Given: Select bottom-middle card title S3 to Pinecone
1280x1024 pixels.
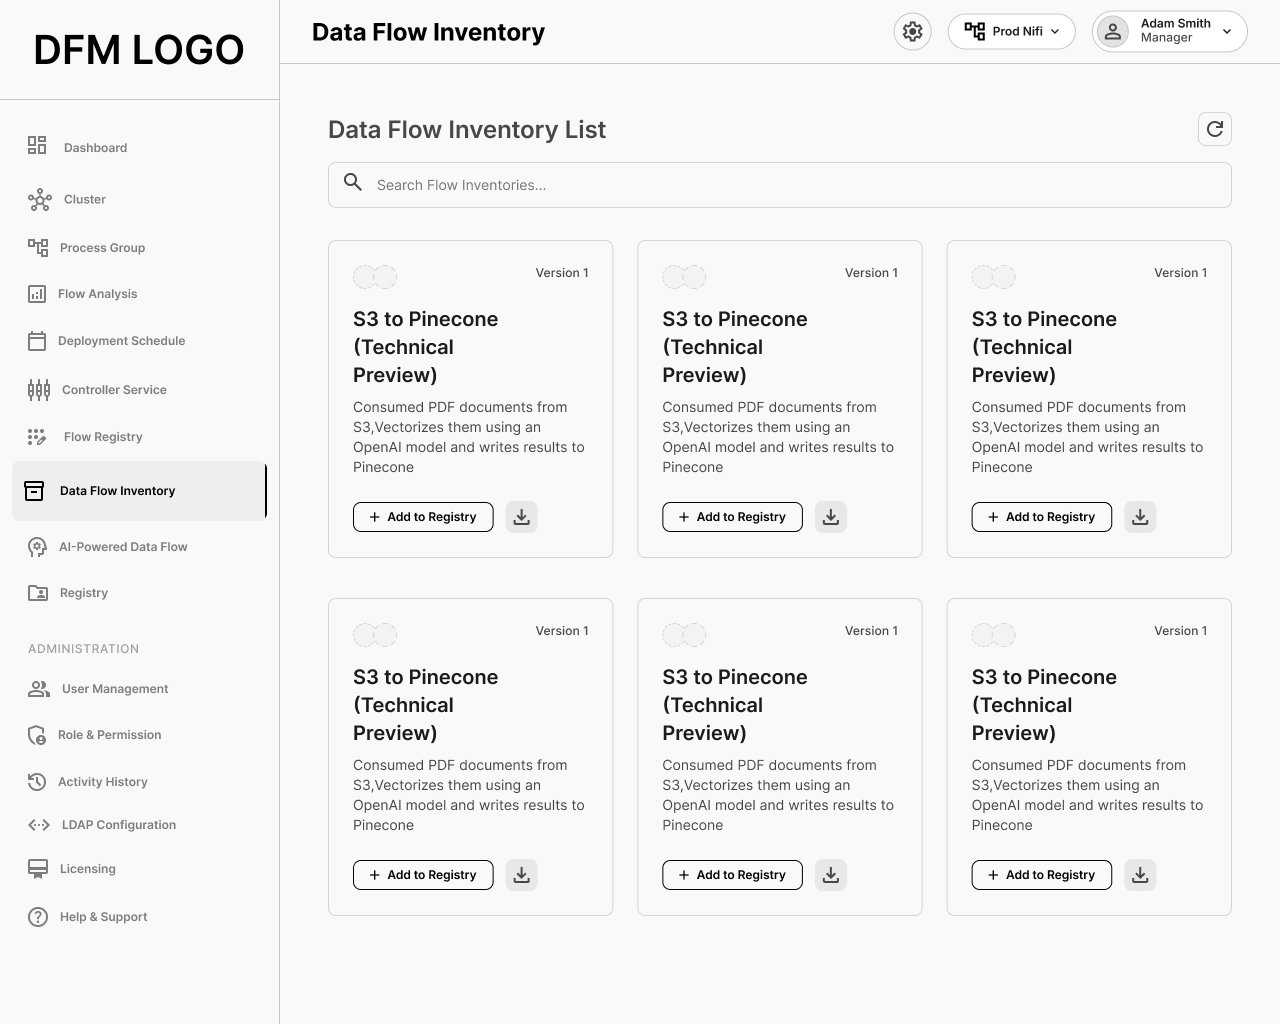Looking at the screenshot, I should [735, 705].
